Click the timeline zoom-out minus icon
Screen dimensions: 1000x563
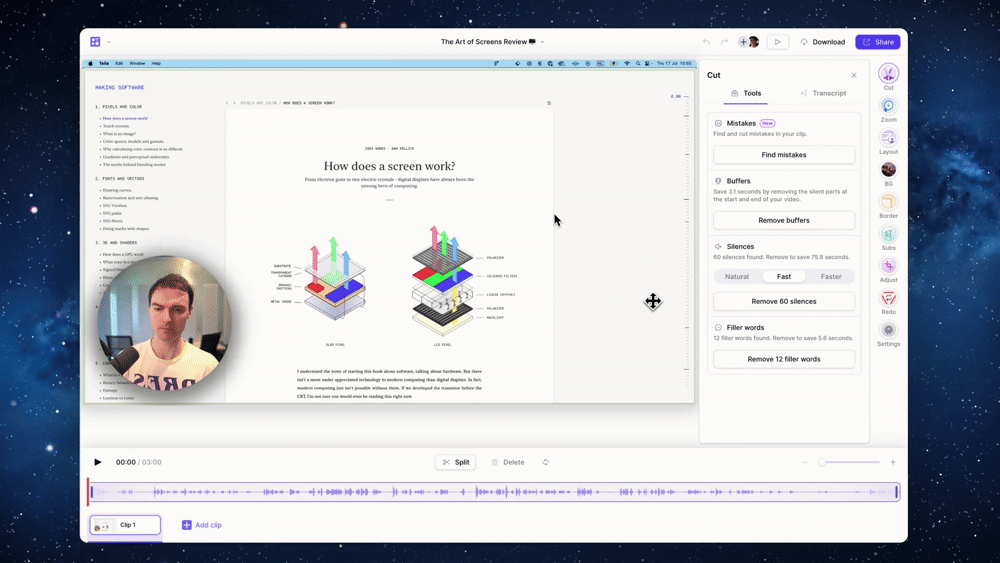805,462
